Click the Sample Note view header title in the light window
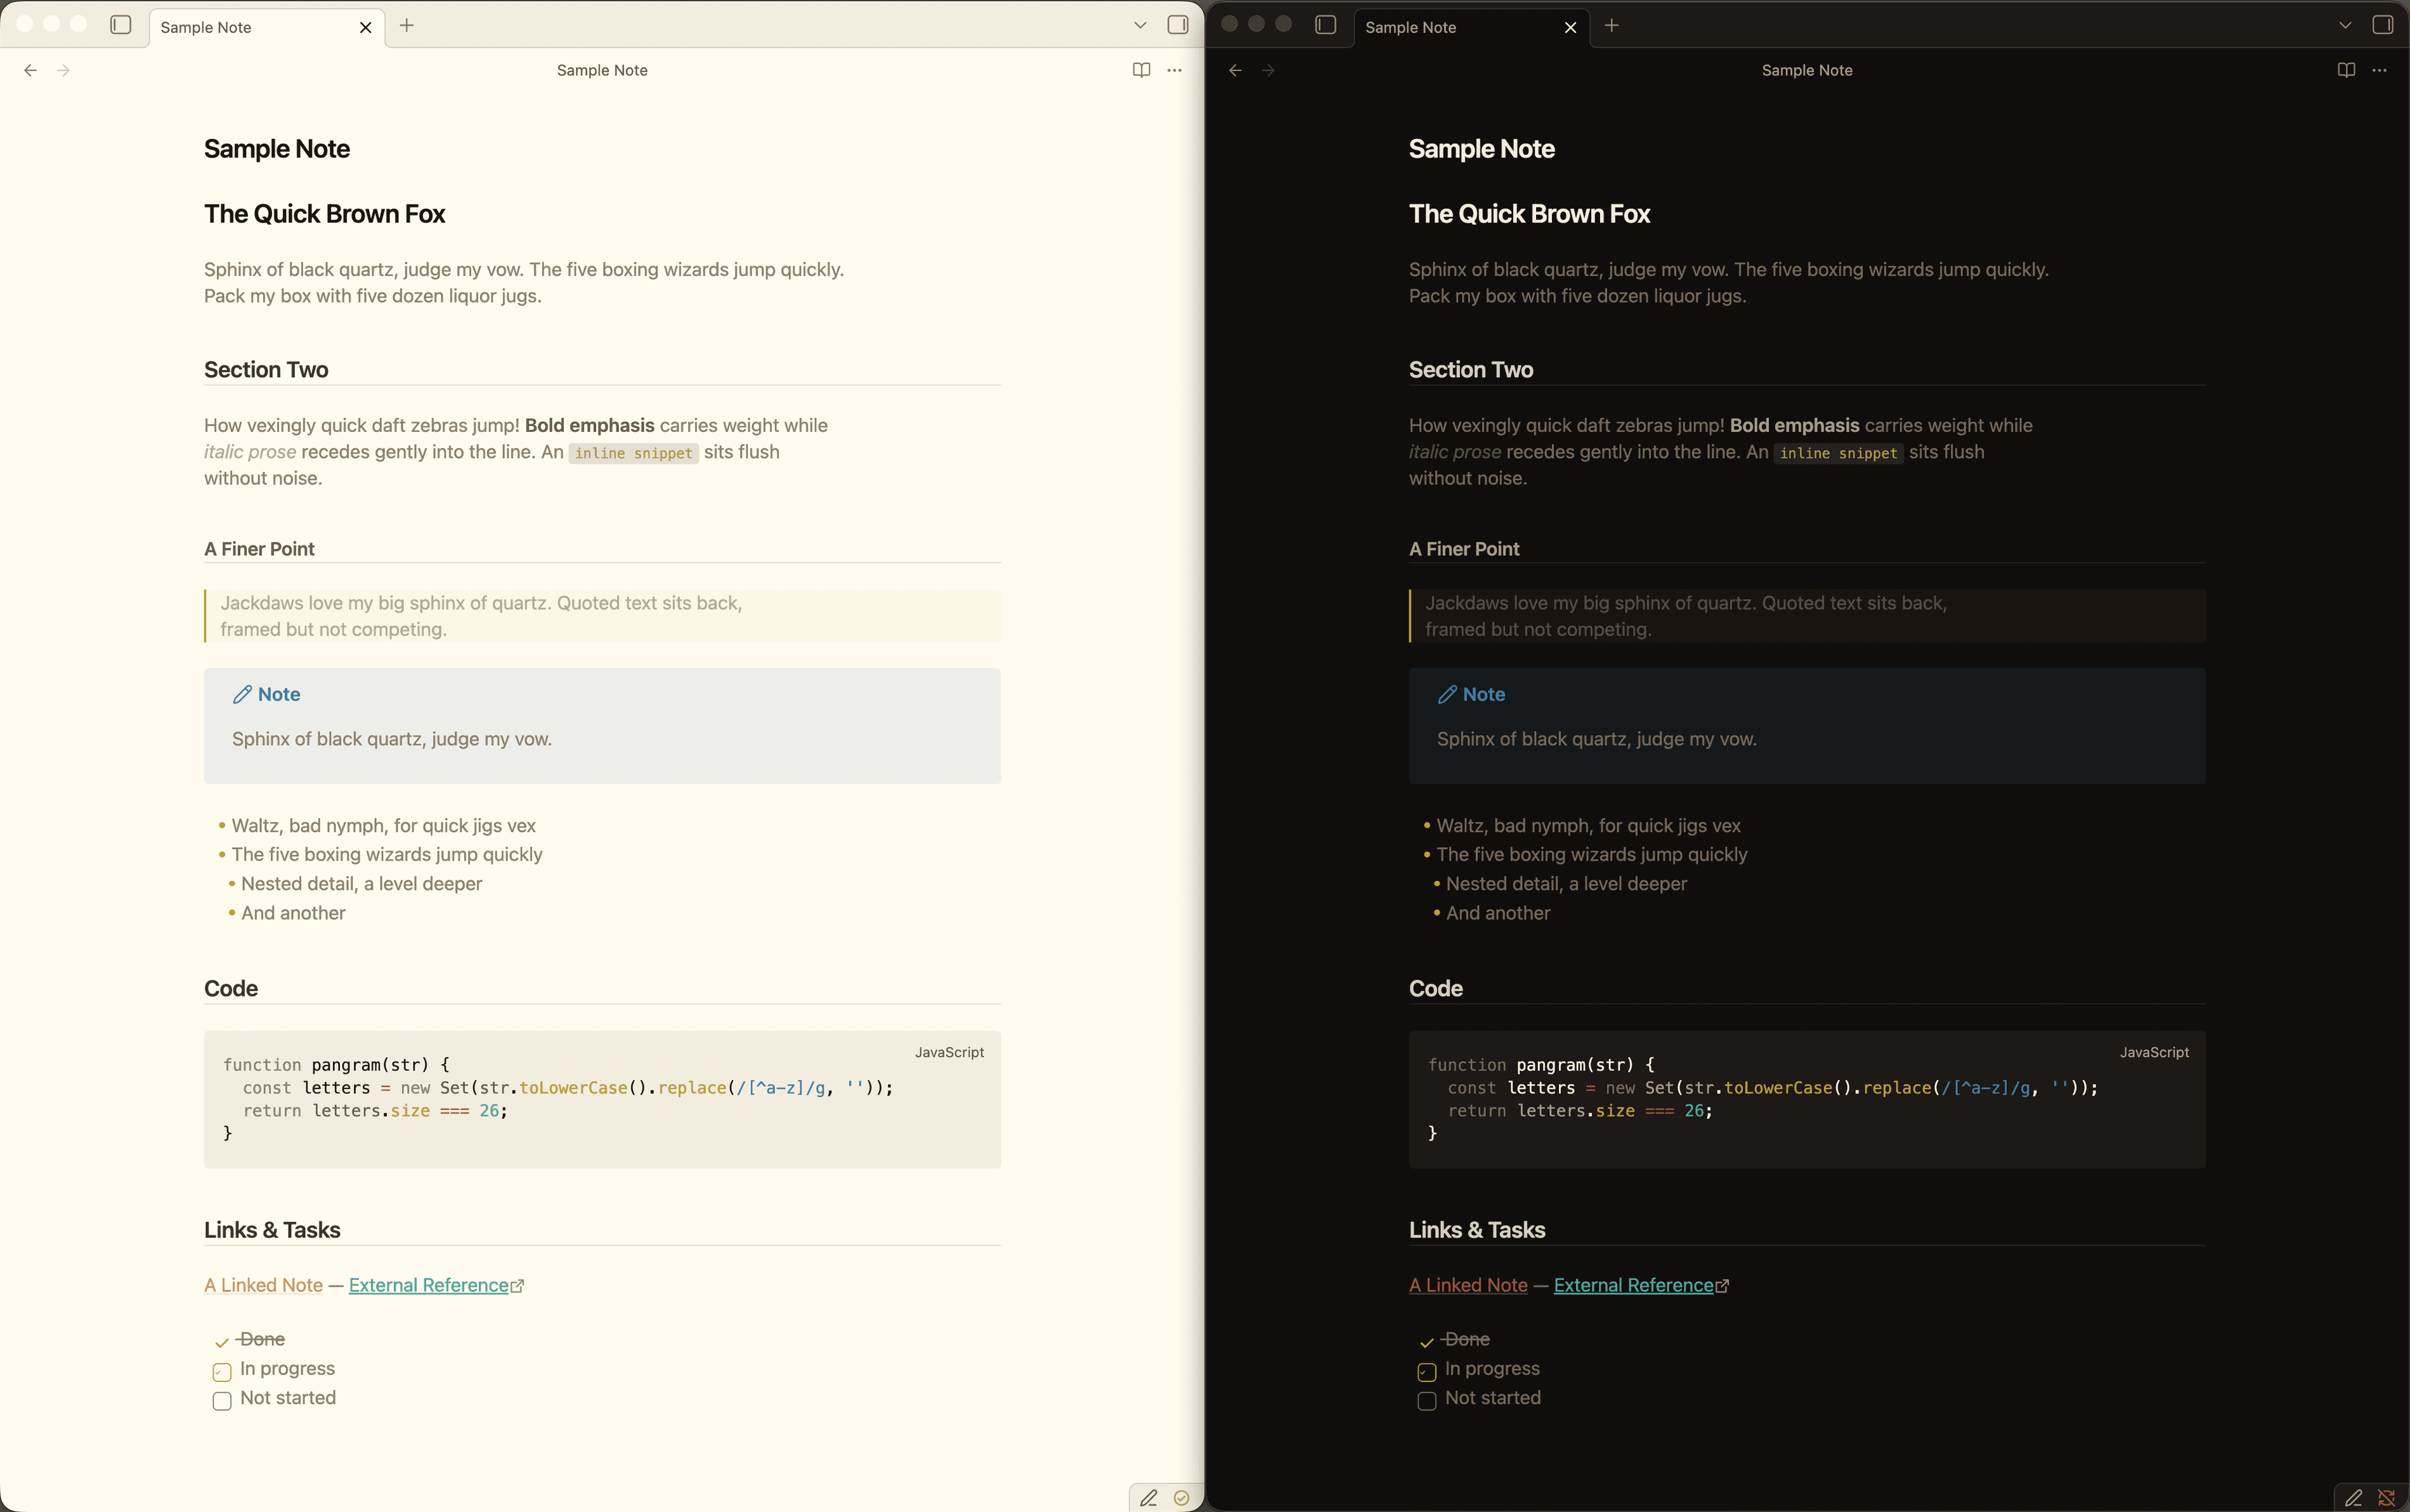 point(602,70)
